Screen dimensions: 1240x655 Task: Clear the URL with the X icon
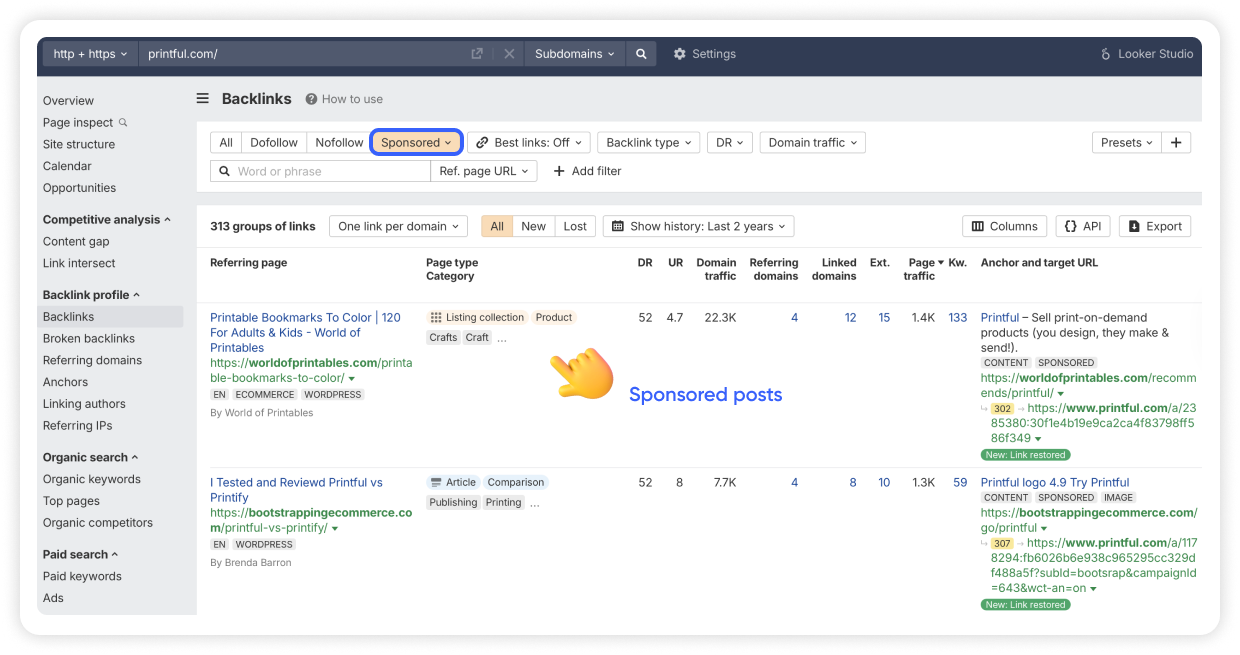pos(509,54)
